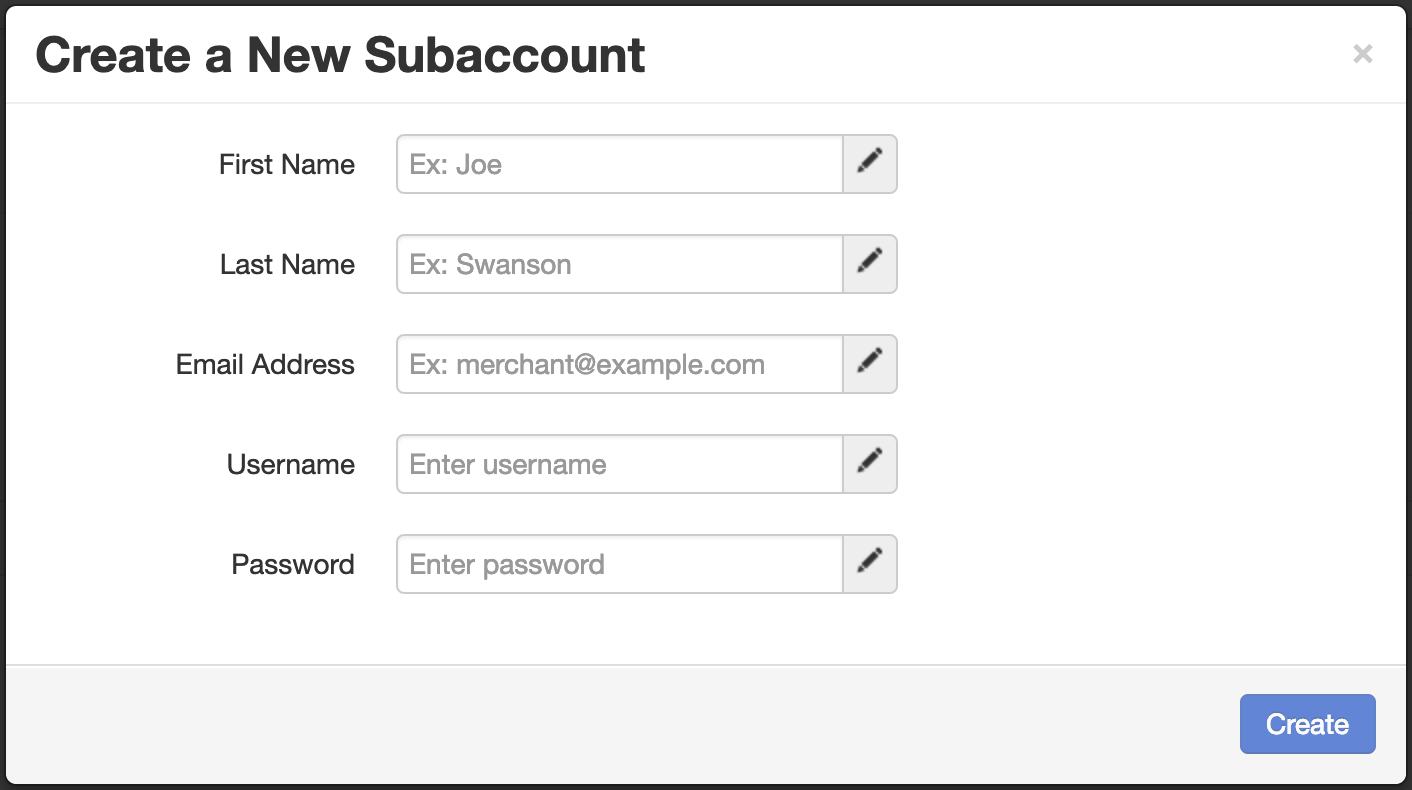Viewport: 1412px width, 790px height.
Task: Click the Email Address label
Action: pos(264,364)
